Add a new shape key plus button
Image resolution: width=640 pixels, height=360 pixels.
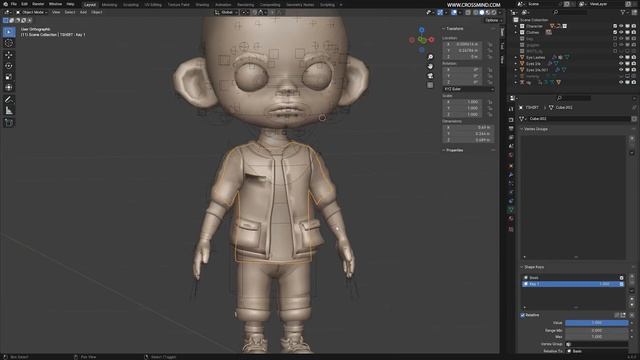pyautogui.click(x=632, y=276)
